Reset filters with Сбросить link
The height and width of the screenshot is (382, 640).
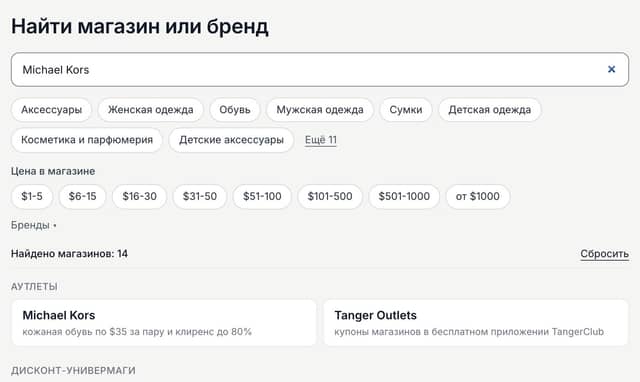tap(604, 254)
